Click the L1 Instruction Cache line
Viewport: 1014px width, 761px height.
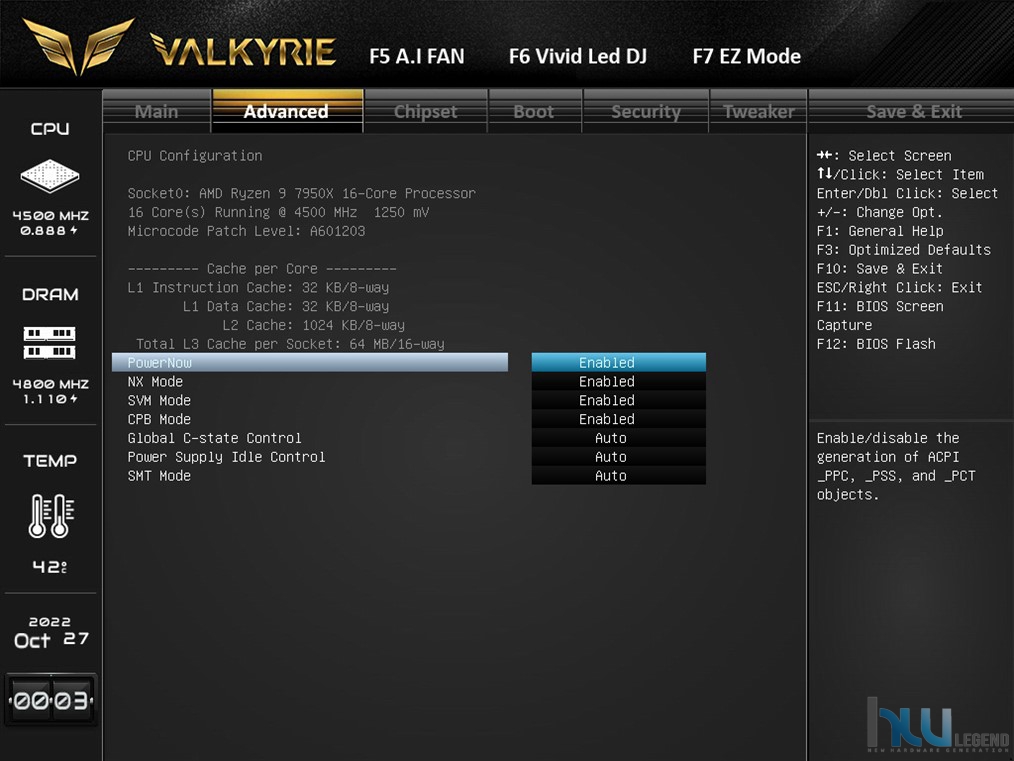coord(258,287)
